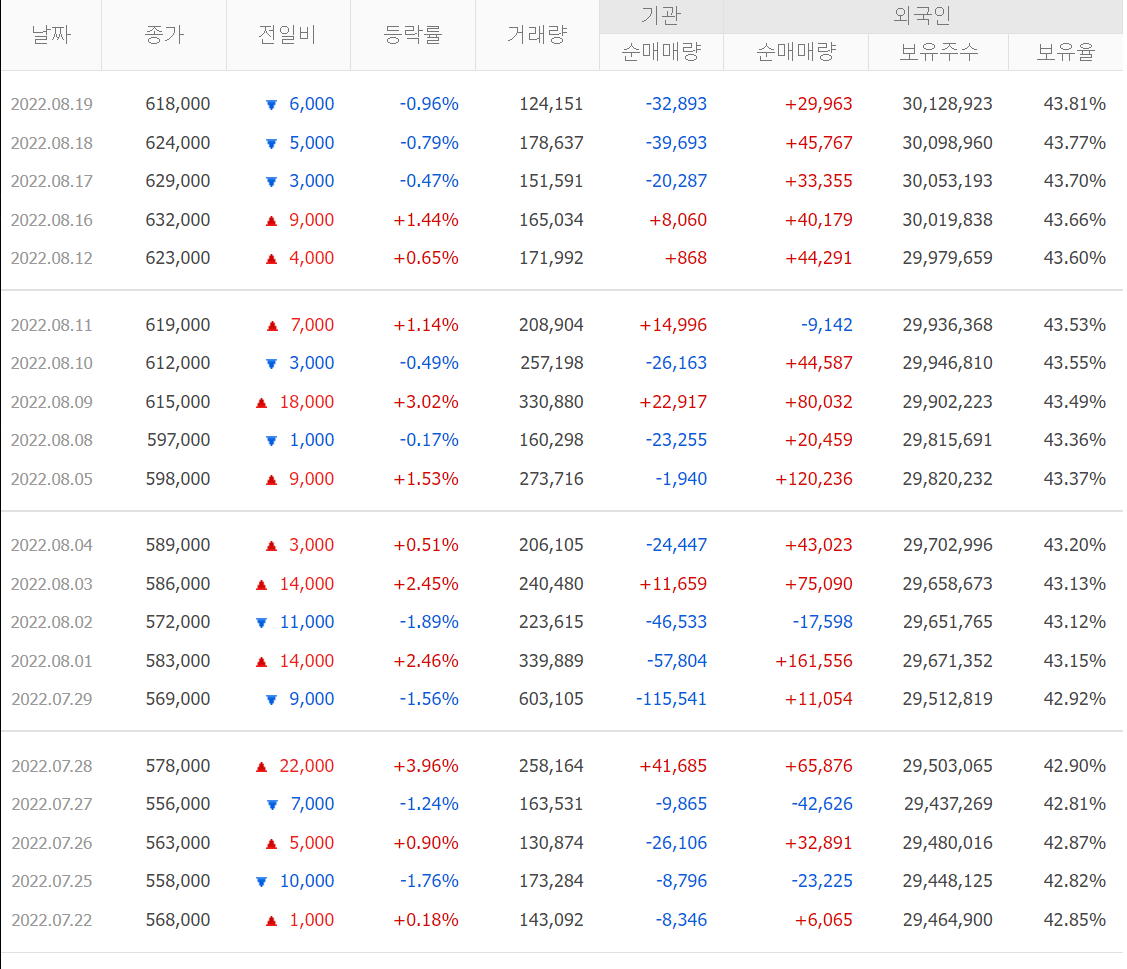Screen dimensions: 1127x969
Task: Click the up arrow beside 7,000 on 2022.08.11
Action: click(x=272, y=326)
